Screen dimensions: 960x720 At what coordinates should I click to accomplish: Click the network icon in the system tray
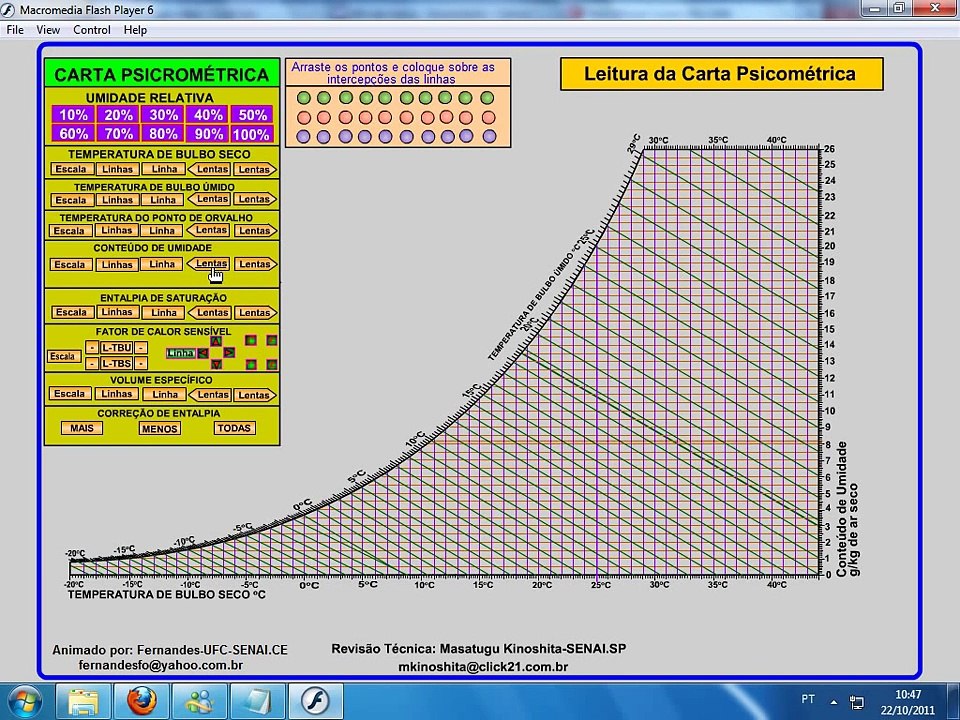[857, 702]
